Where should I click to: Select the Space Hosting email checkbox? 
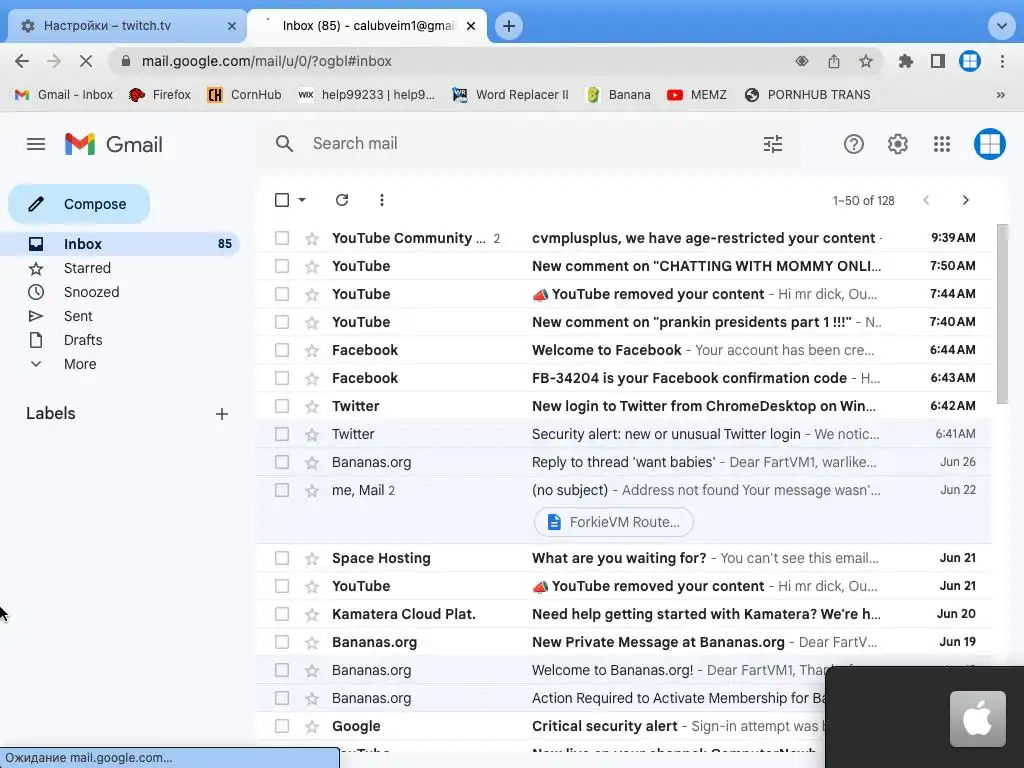point(282,558)
